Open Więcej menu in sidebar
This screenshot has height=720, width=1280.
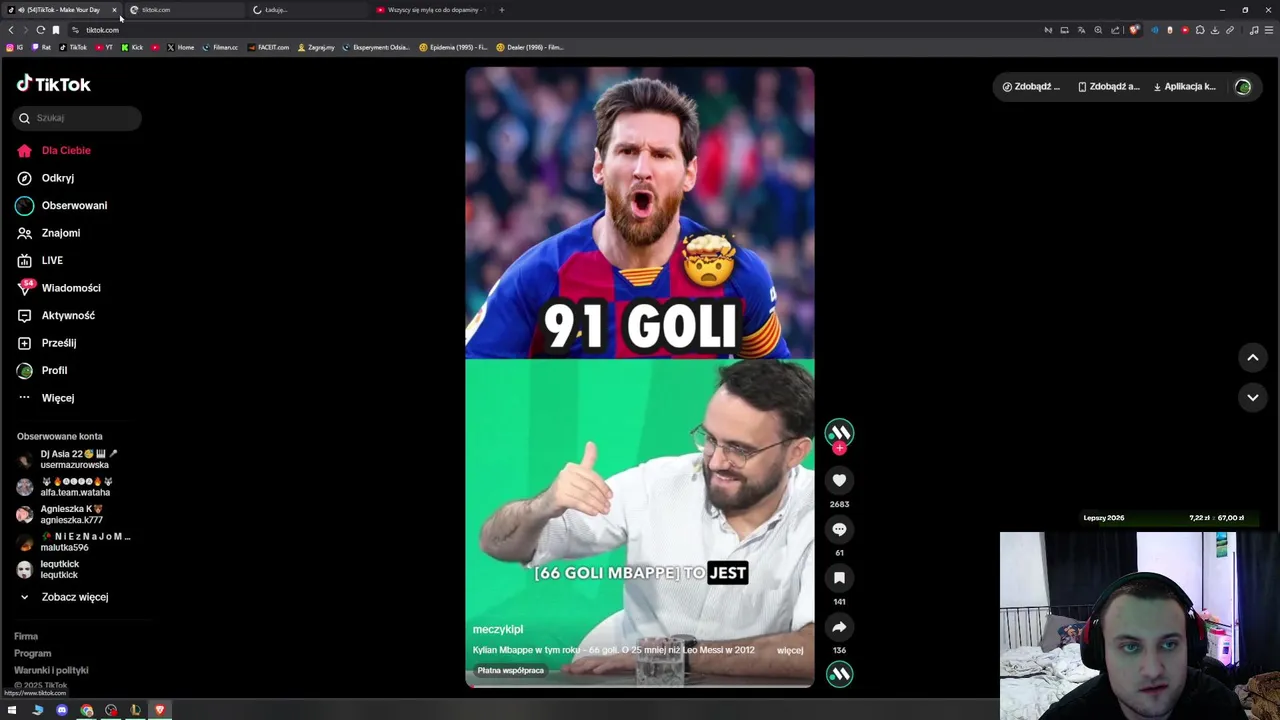pos(46,398)
